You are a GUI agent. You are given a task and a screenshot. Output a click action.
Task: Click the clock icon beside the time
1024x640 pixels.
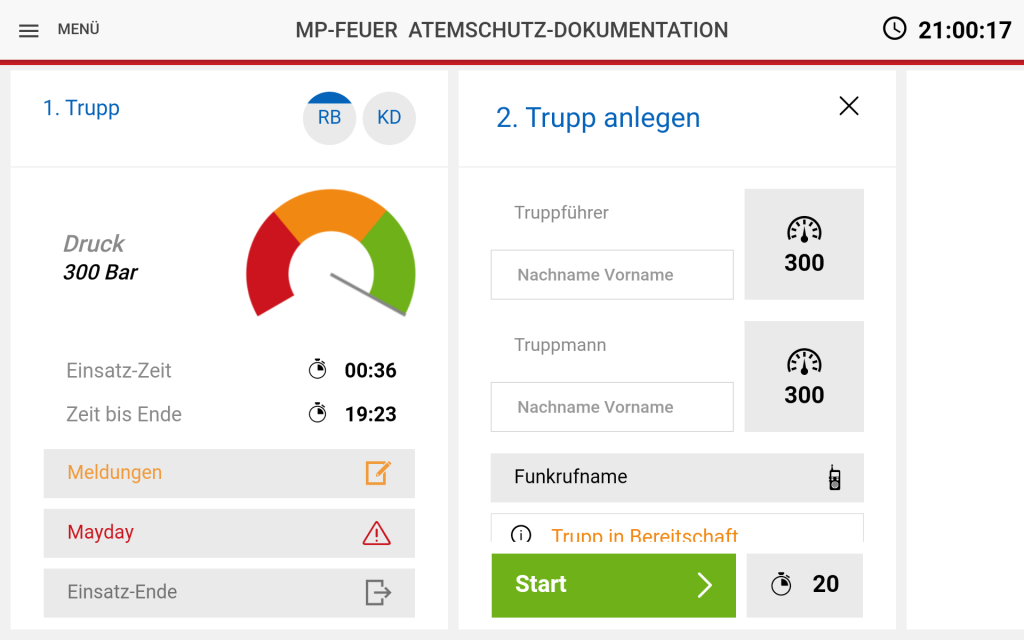894,29
